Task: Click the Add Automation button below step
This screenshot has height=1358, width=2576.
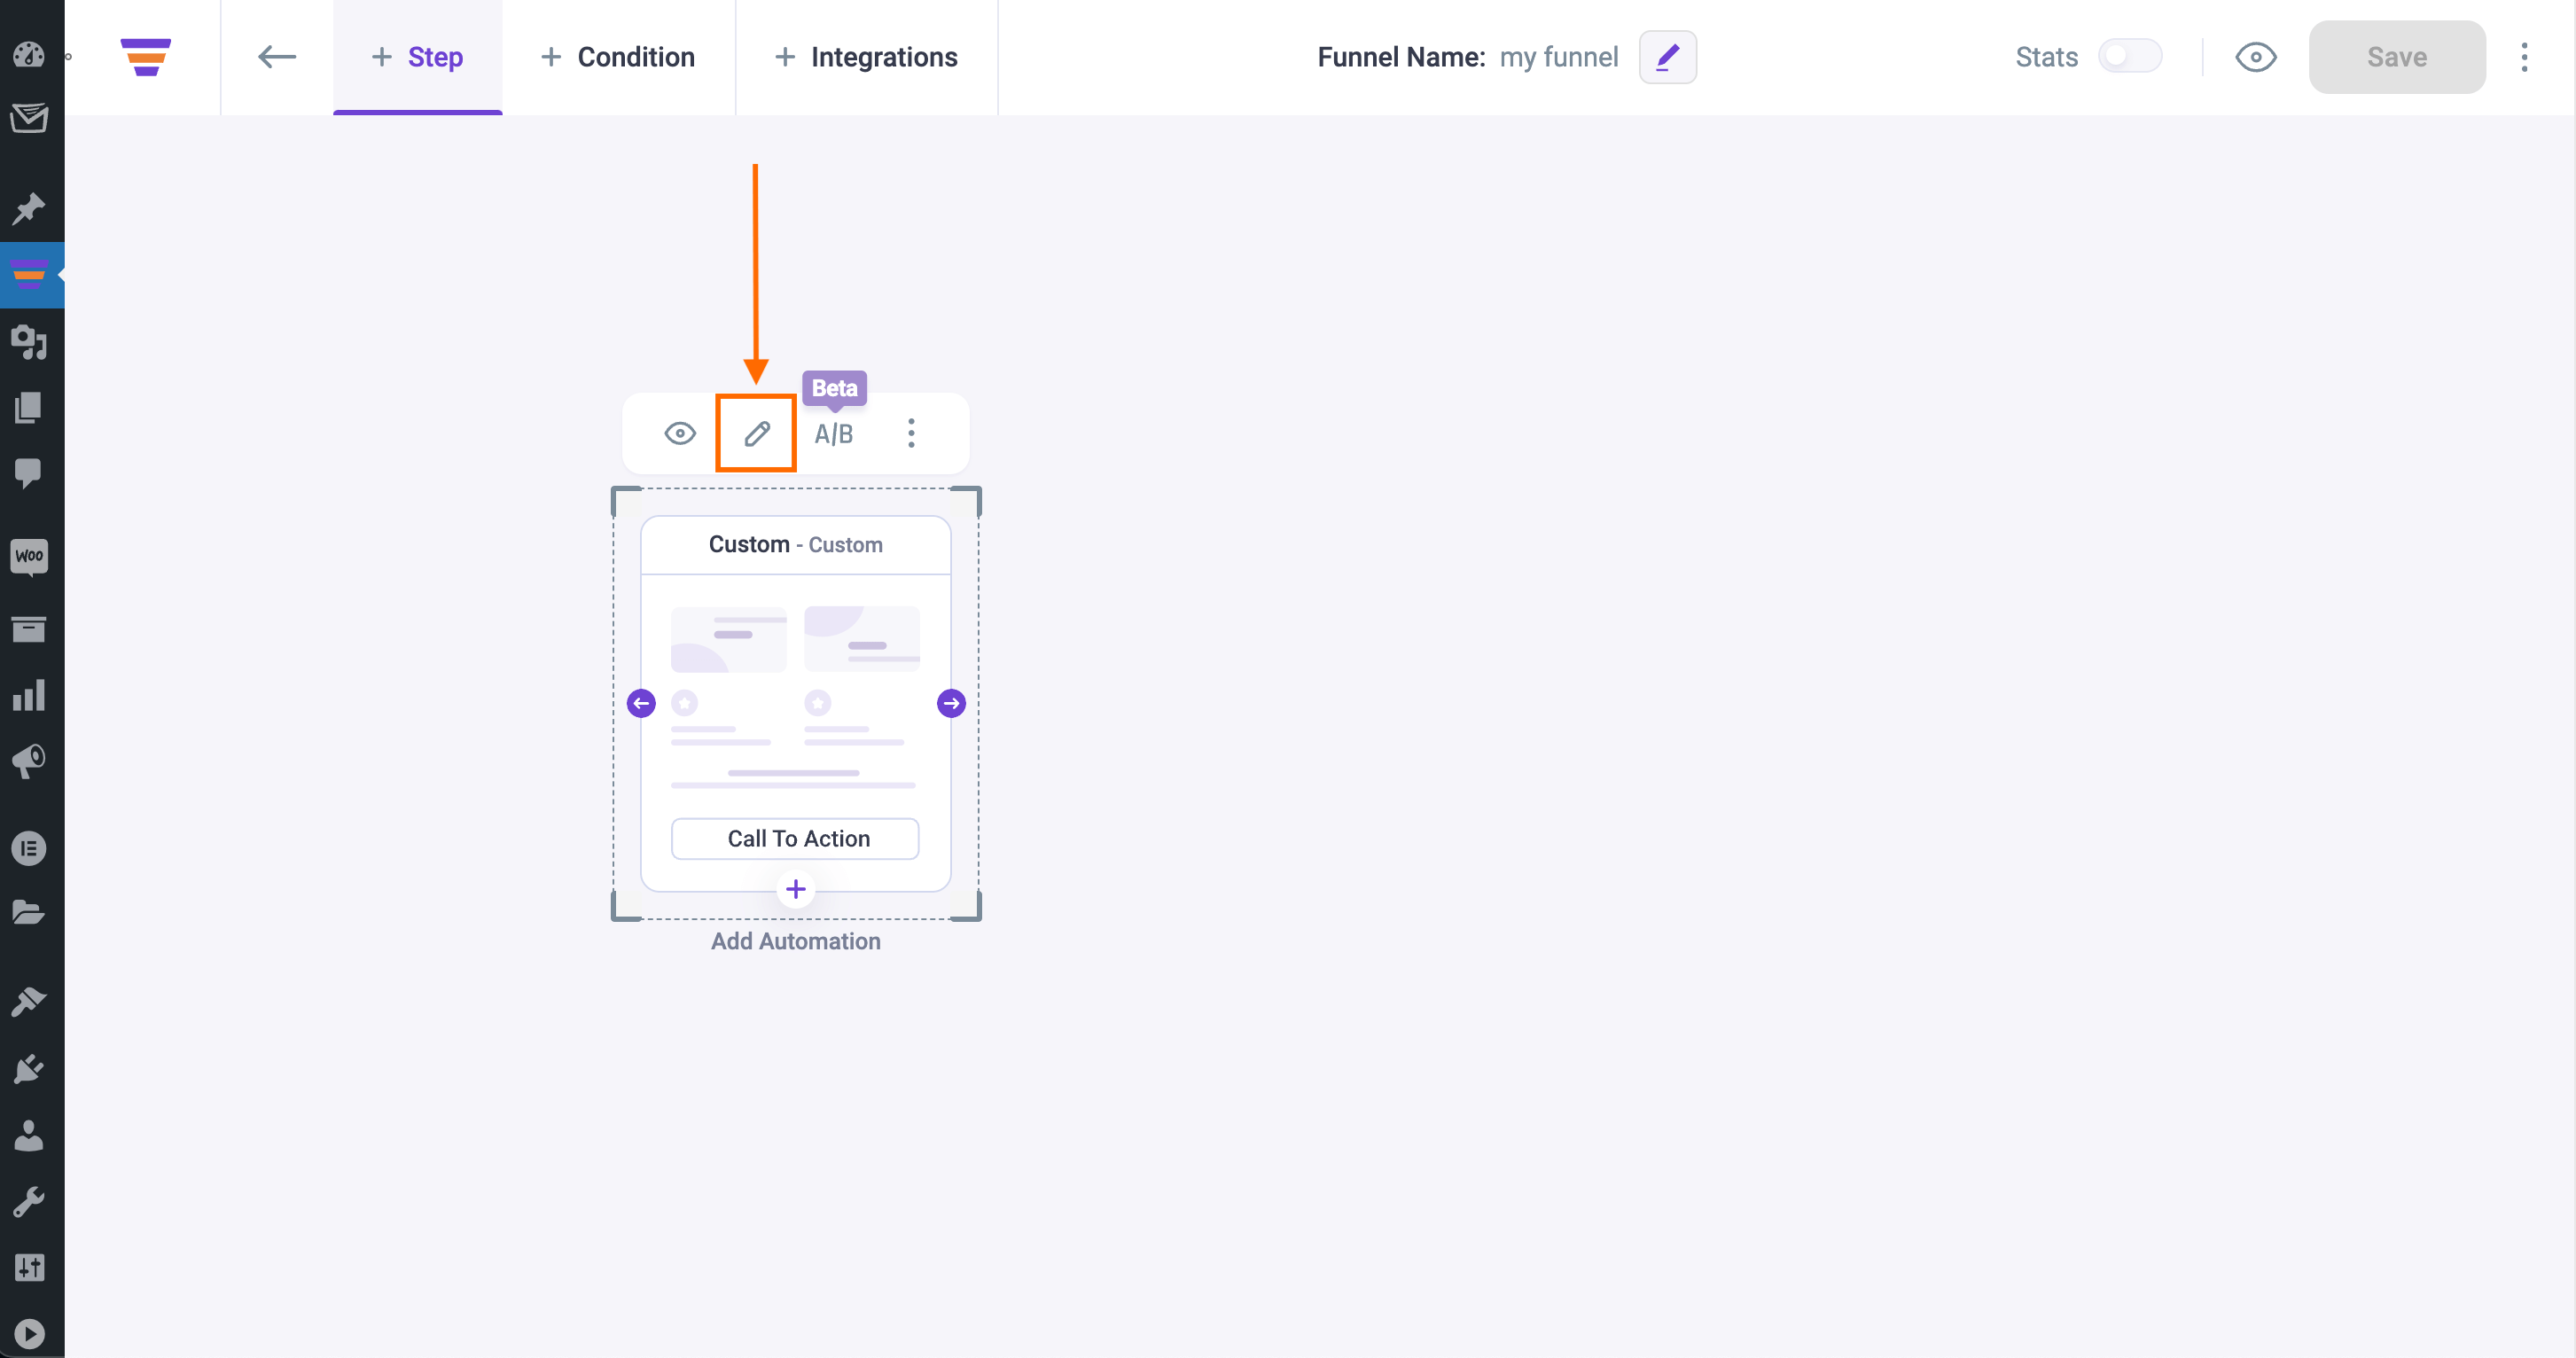Action: click(x=794, y=940)
